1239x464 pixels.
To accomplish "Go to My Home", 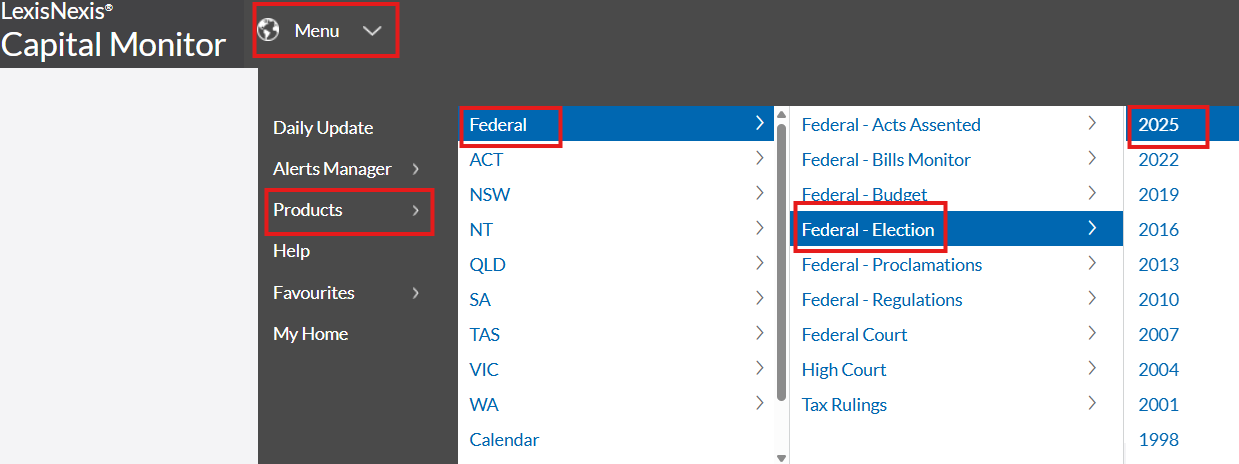I will (310, 334).
